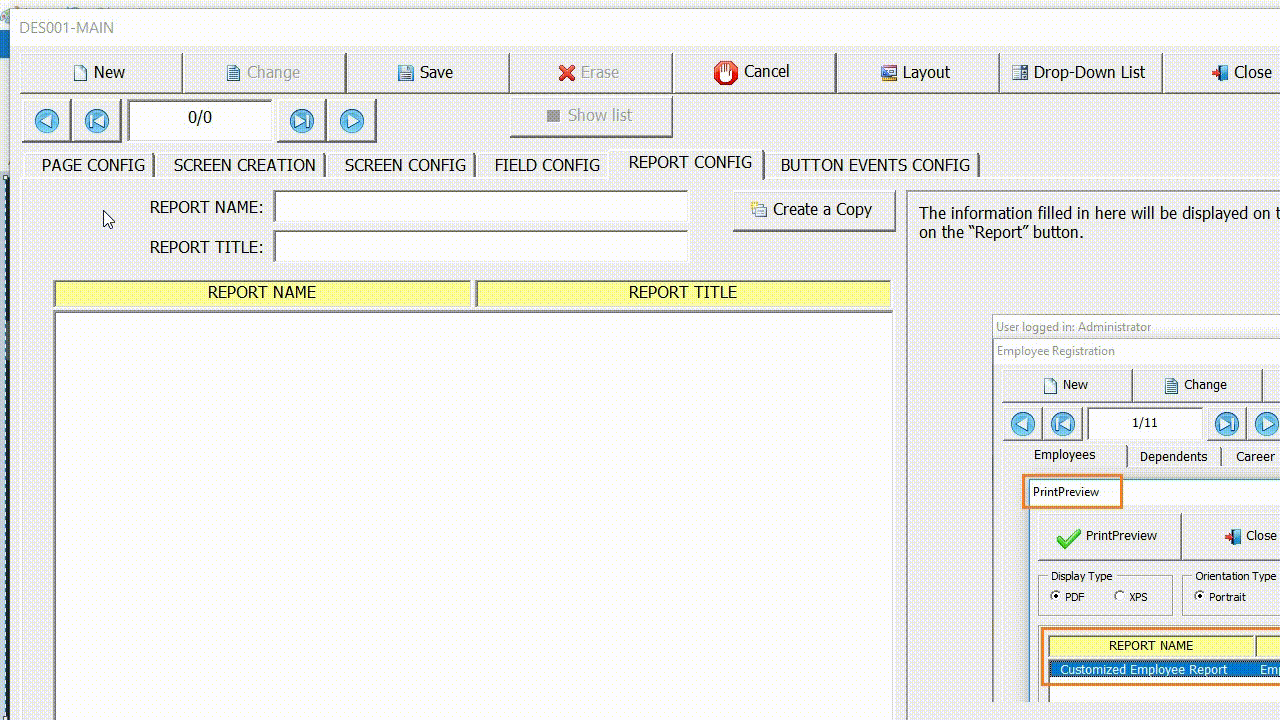The width and height of the screenshot is (1280, 720).
Task: Choose the XPS output option
Action: [x=1119, y=596]
